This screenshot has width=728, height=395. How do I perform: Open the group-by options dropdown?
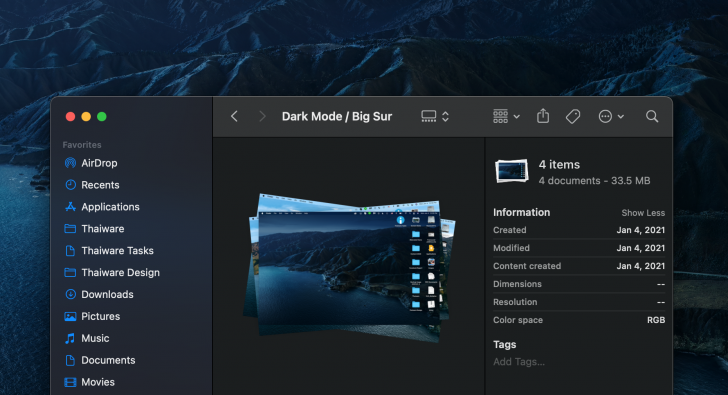506,117
